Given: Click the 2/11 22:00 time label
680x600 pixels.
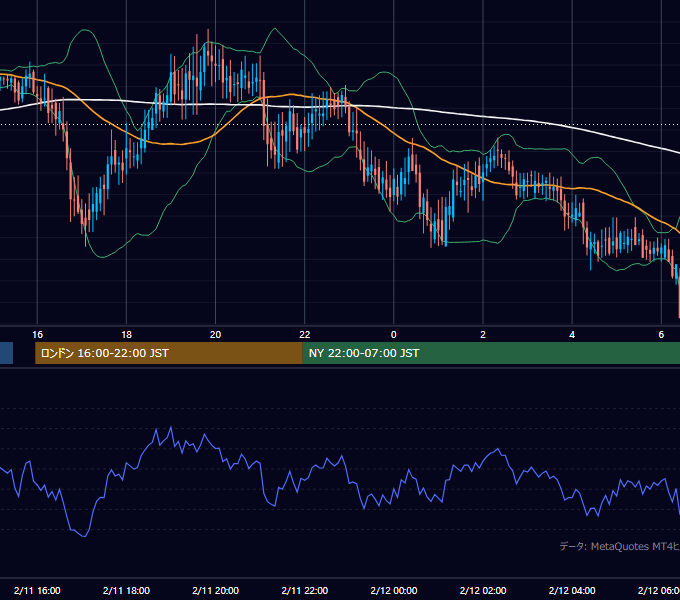Looking at the screenshot, I should tap(304, 590).
